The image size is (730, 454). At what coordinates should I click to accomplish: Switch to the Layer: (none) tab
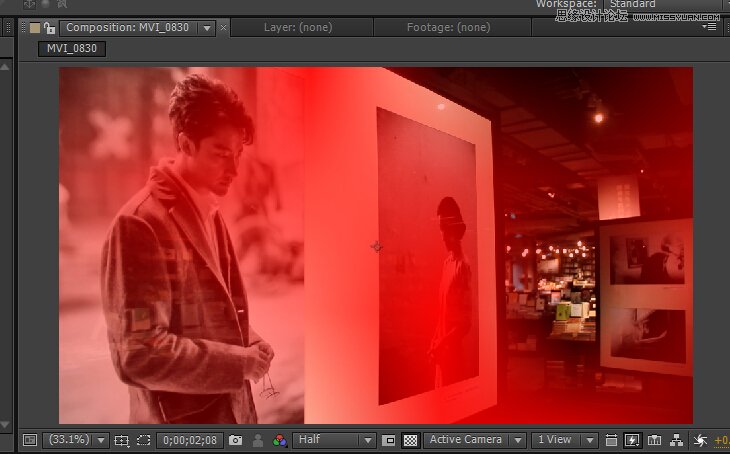299,28
